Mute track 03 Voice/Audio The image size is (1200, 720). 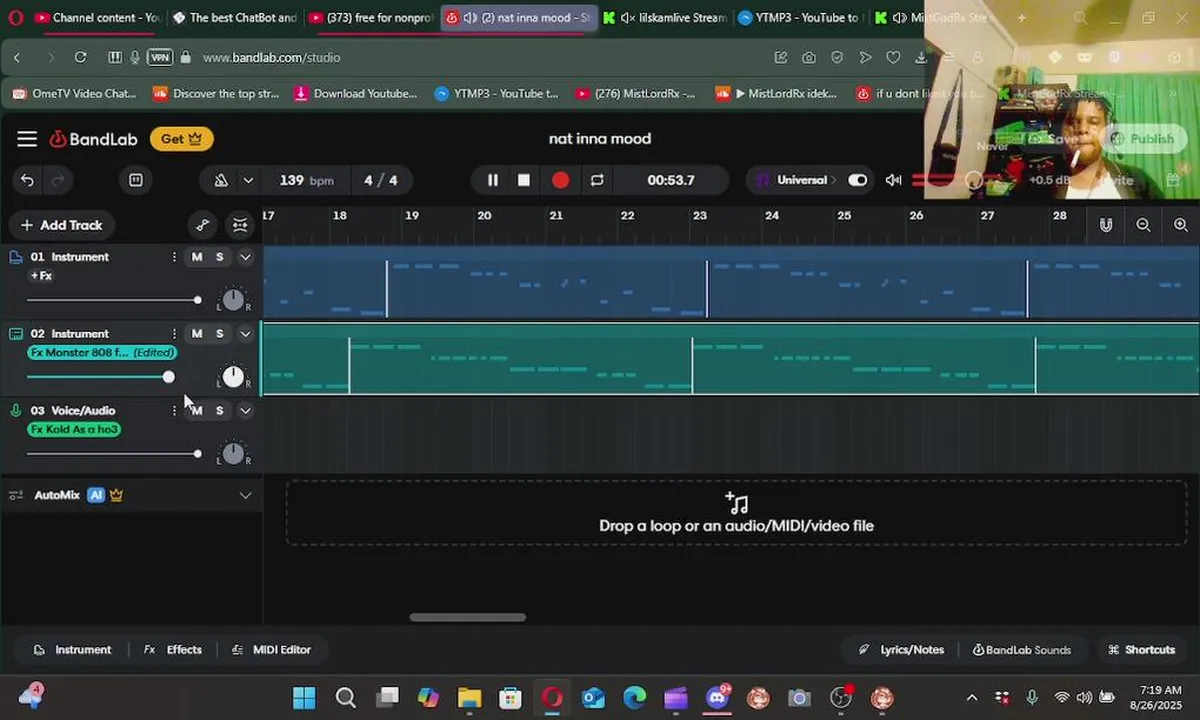[197, 411]
